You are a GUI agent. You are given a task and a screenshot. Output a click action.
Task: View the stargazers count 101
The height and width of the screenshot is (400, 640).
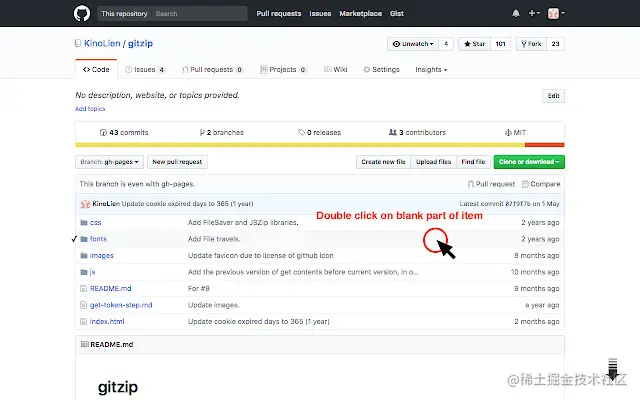pos(500,44)
